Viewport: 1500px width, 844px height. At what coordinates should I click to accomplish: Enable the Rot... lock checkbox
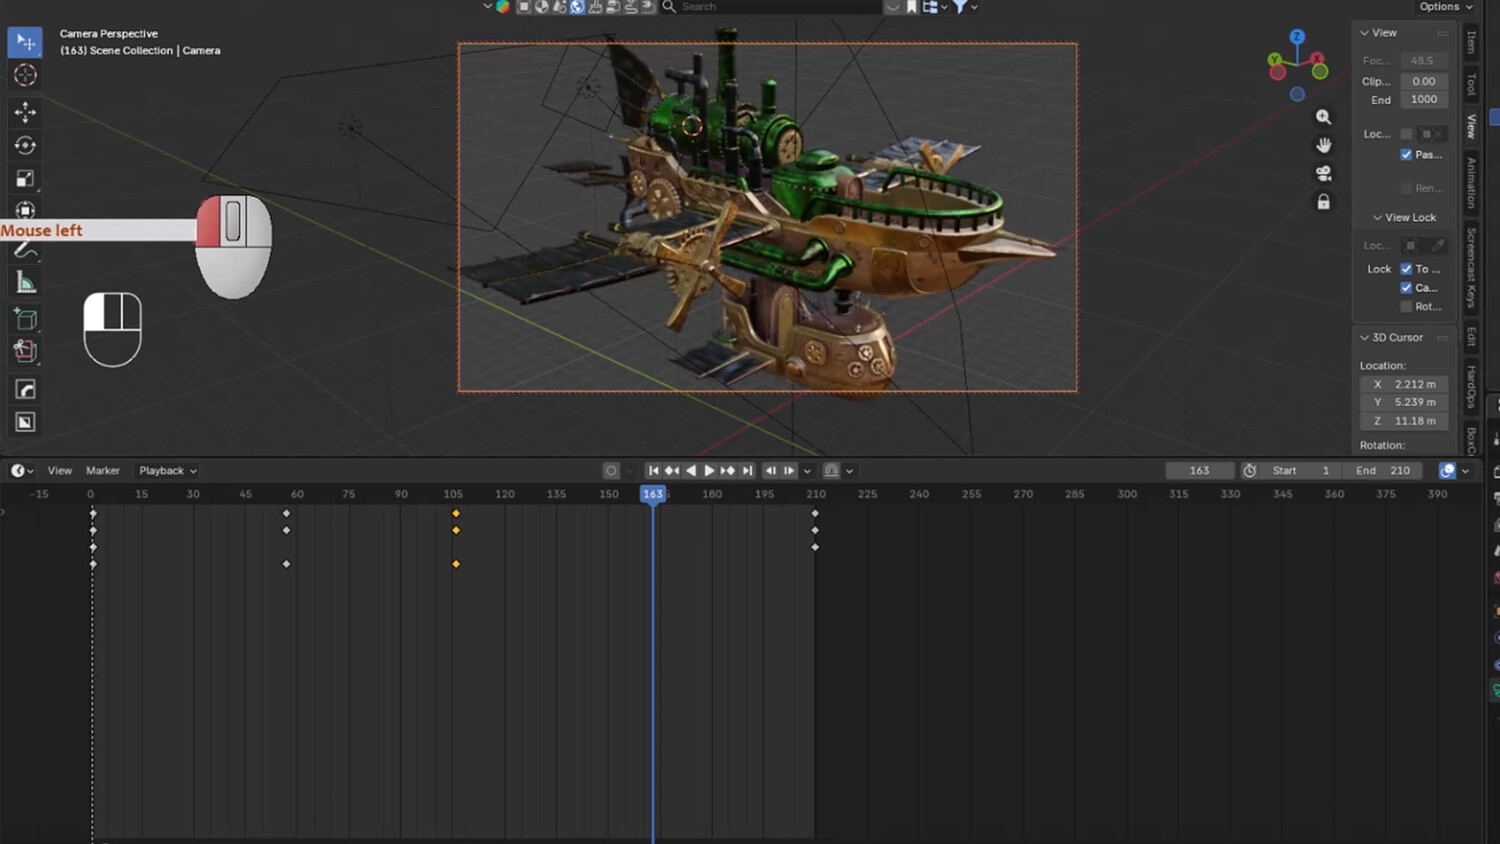1406,307
